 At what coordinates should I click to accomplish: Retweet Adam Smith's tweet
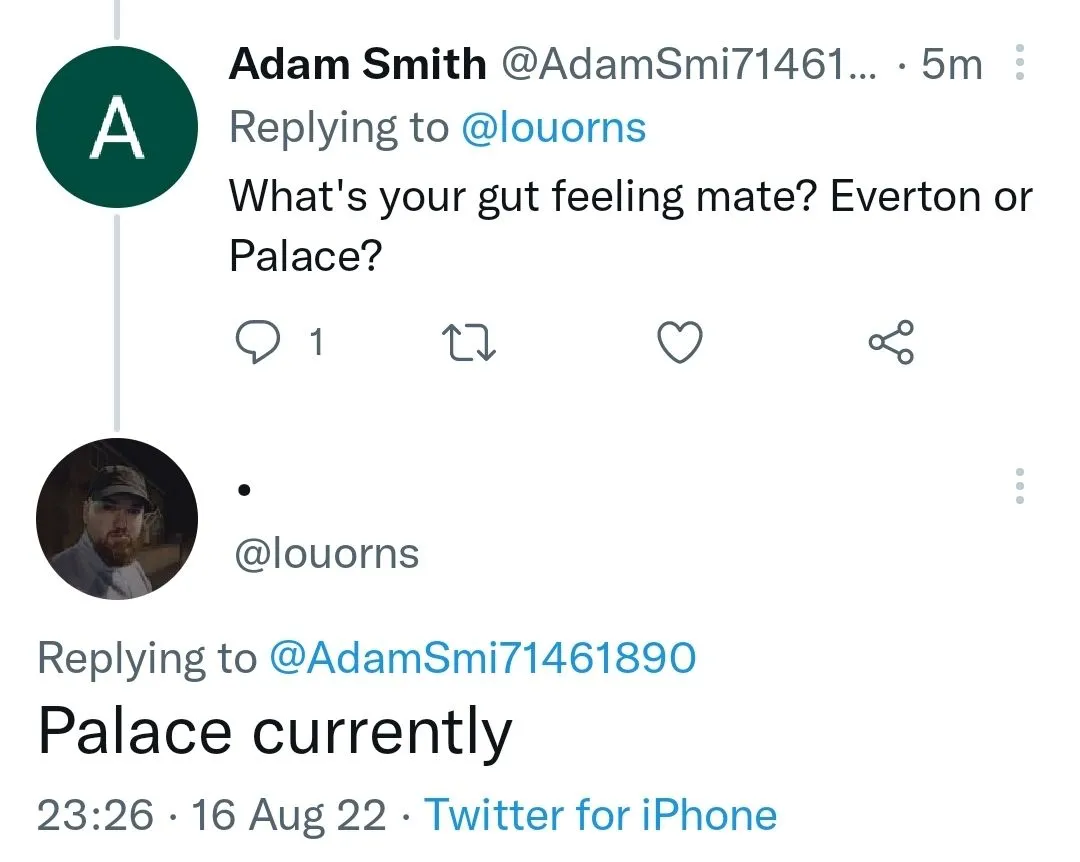coord(470,343)
